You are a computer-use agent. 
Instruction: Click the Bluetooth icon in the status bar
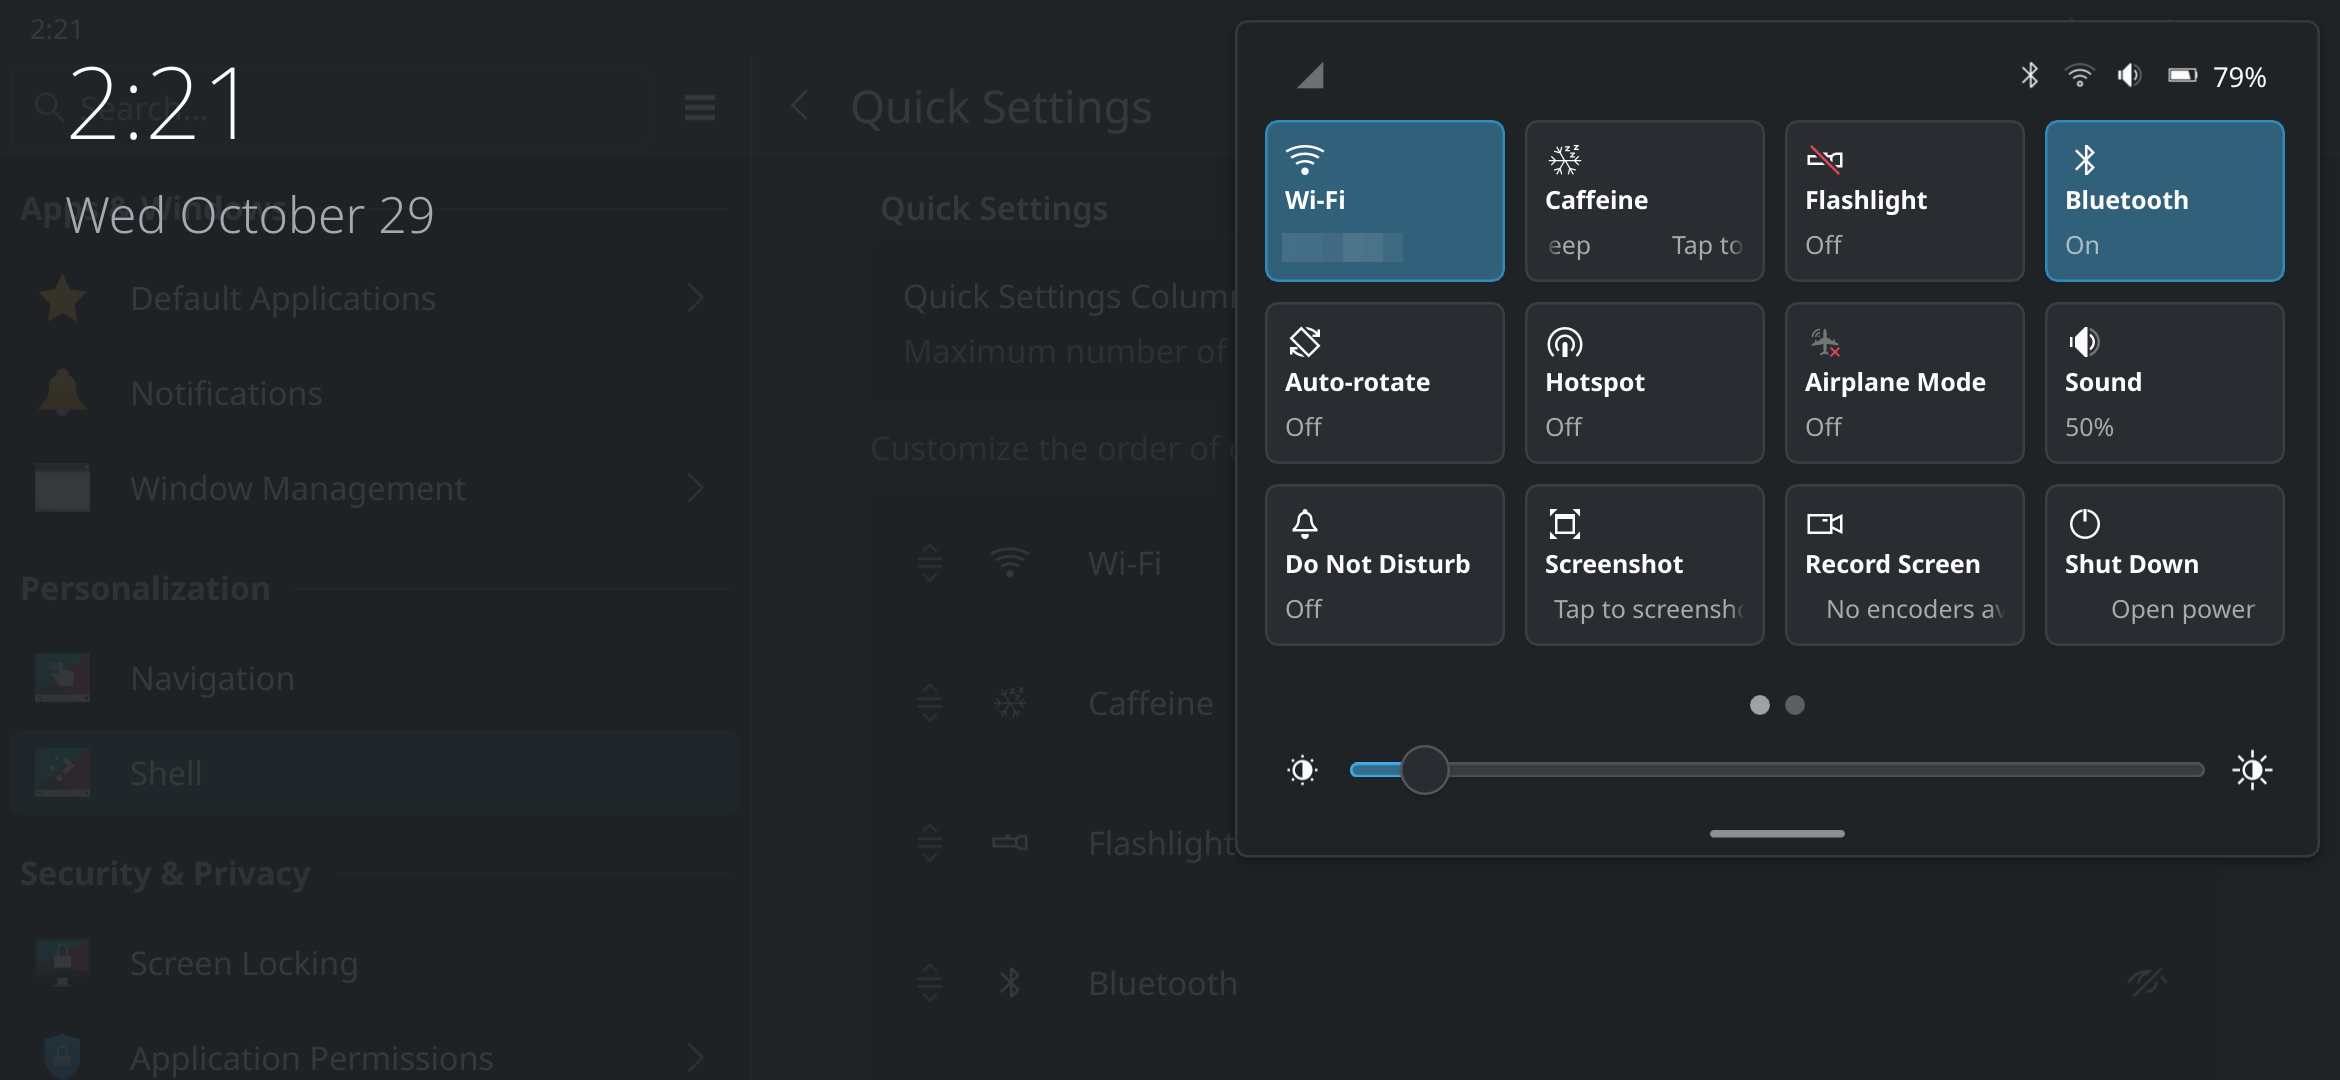pos(2030,74)
